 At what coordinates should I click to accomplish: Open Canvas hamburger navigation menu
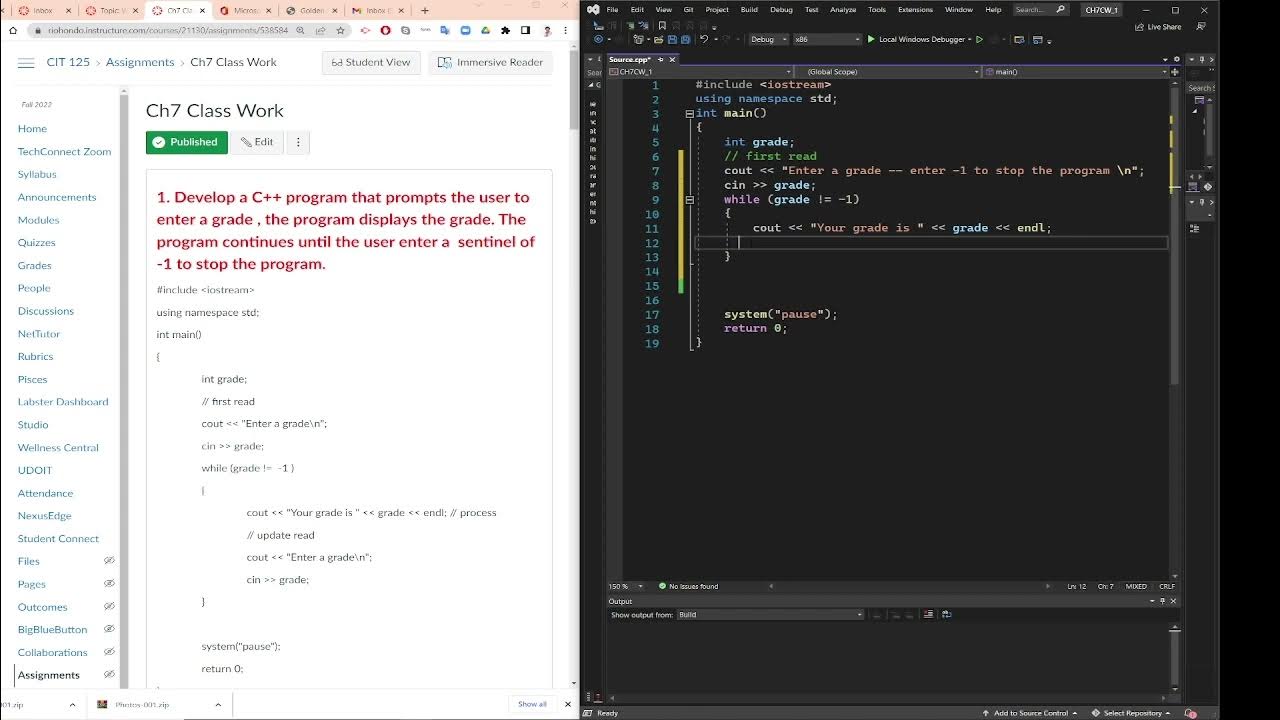[26, 62]
